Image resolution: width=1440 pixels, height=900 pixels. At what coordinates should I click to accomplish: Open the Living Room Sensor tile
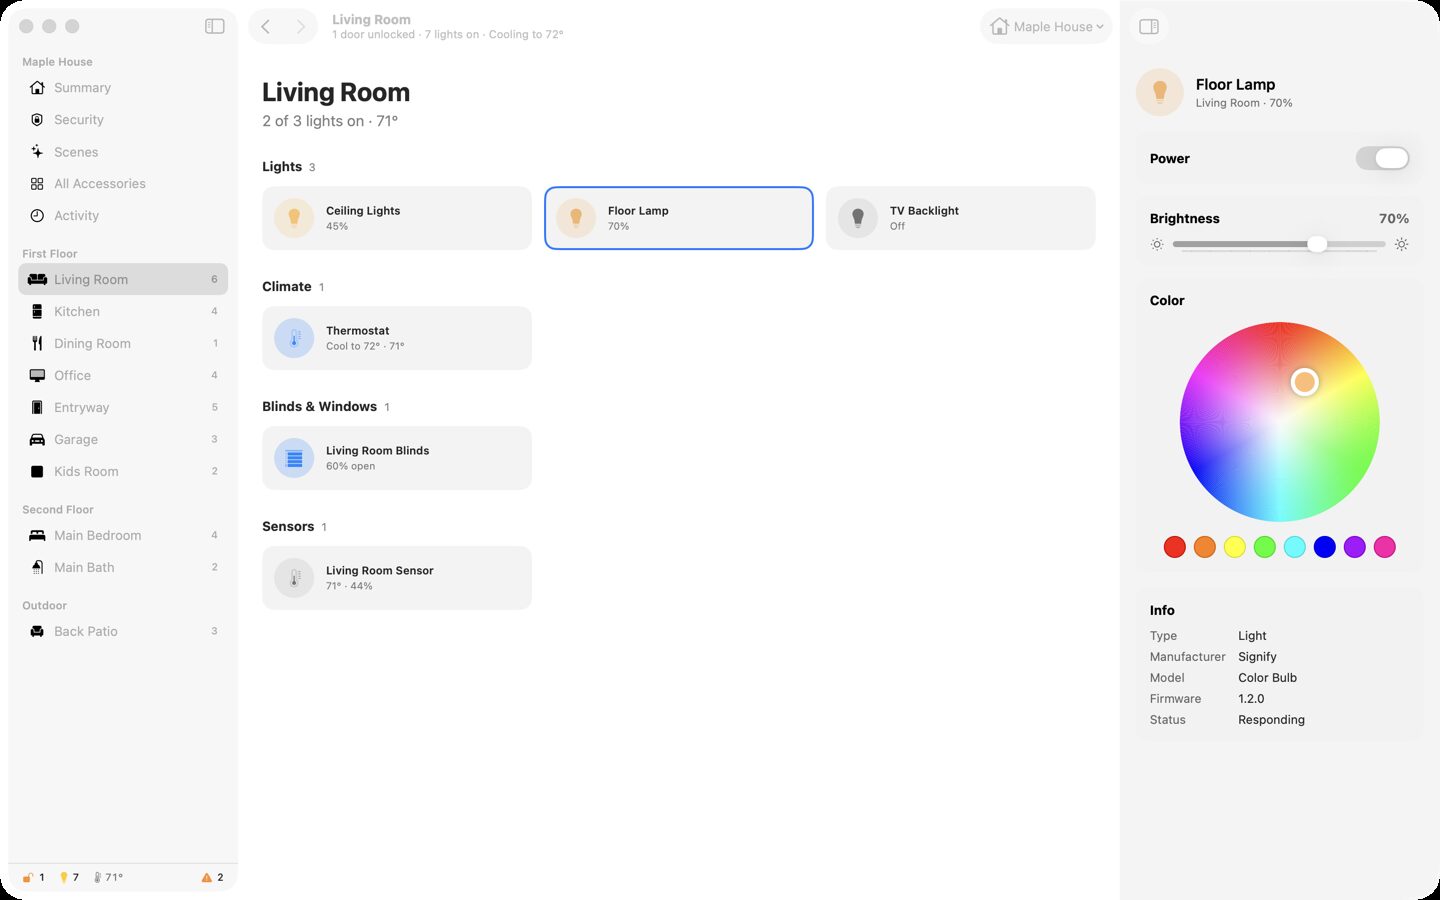397,578
